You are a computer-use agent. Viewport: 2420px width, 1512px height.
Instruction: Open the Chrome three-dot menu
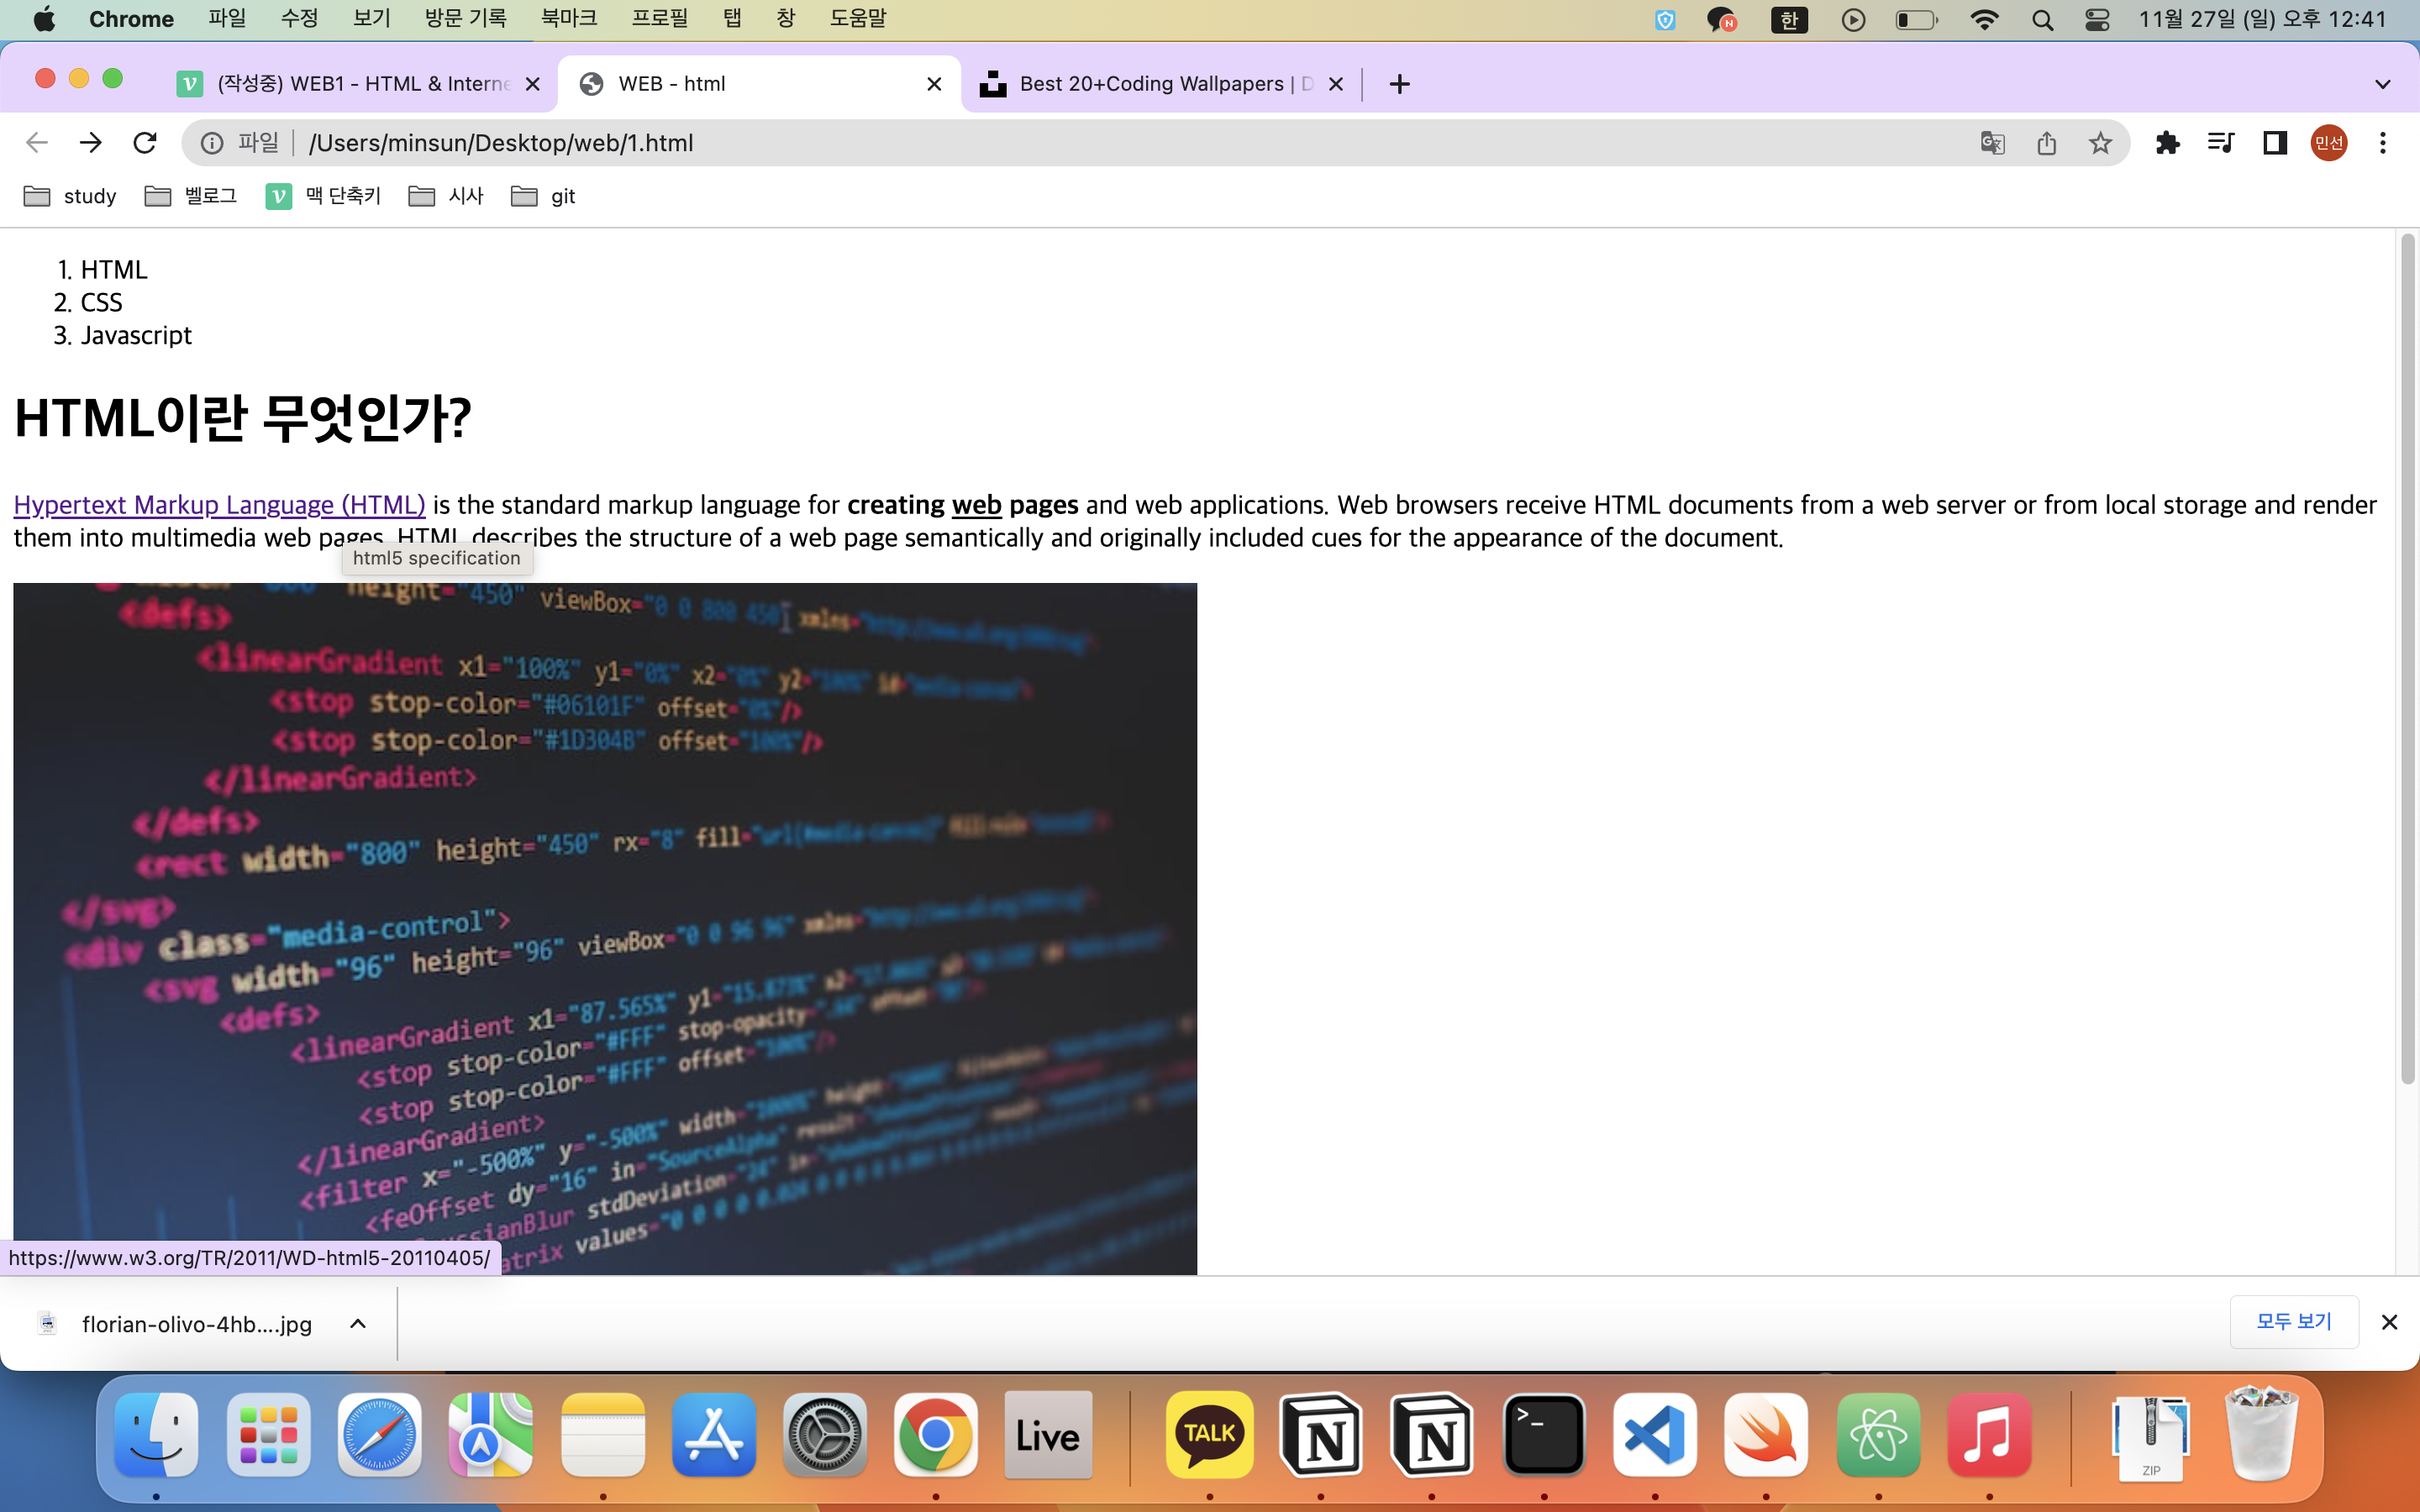coord(2383,143)
